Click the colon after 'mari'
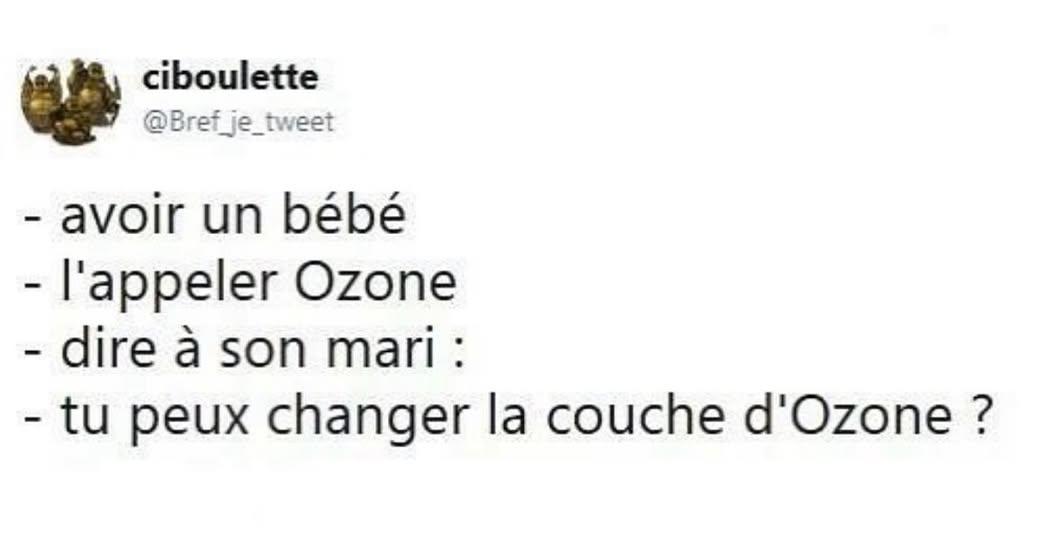 click(458, 356)
